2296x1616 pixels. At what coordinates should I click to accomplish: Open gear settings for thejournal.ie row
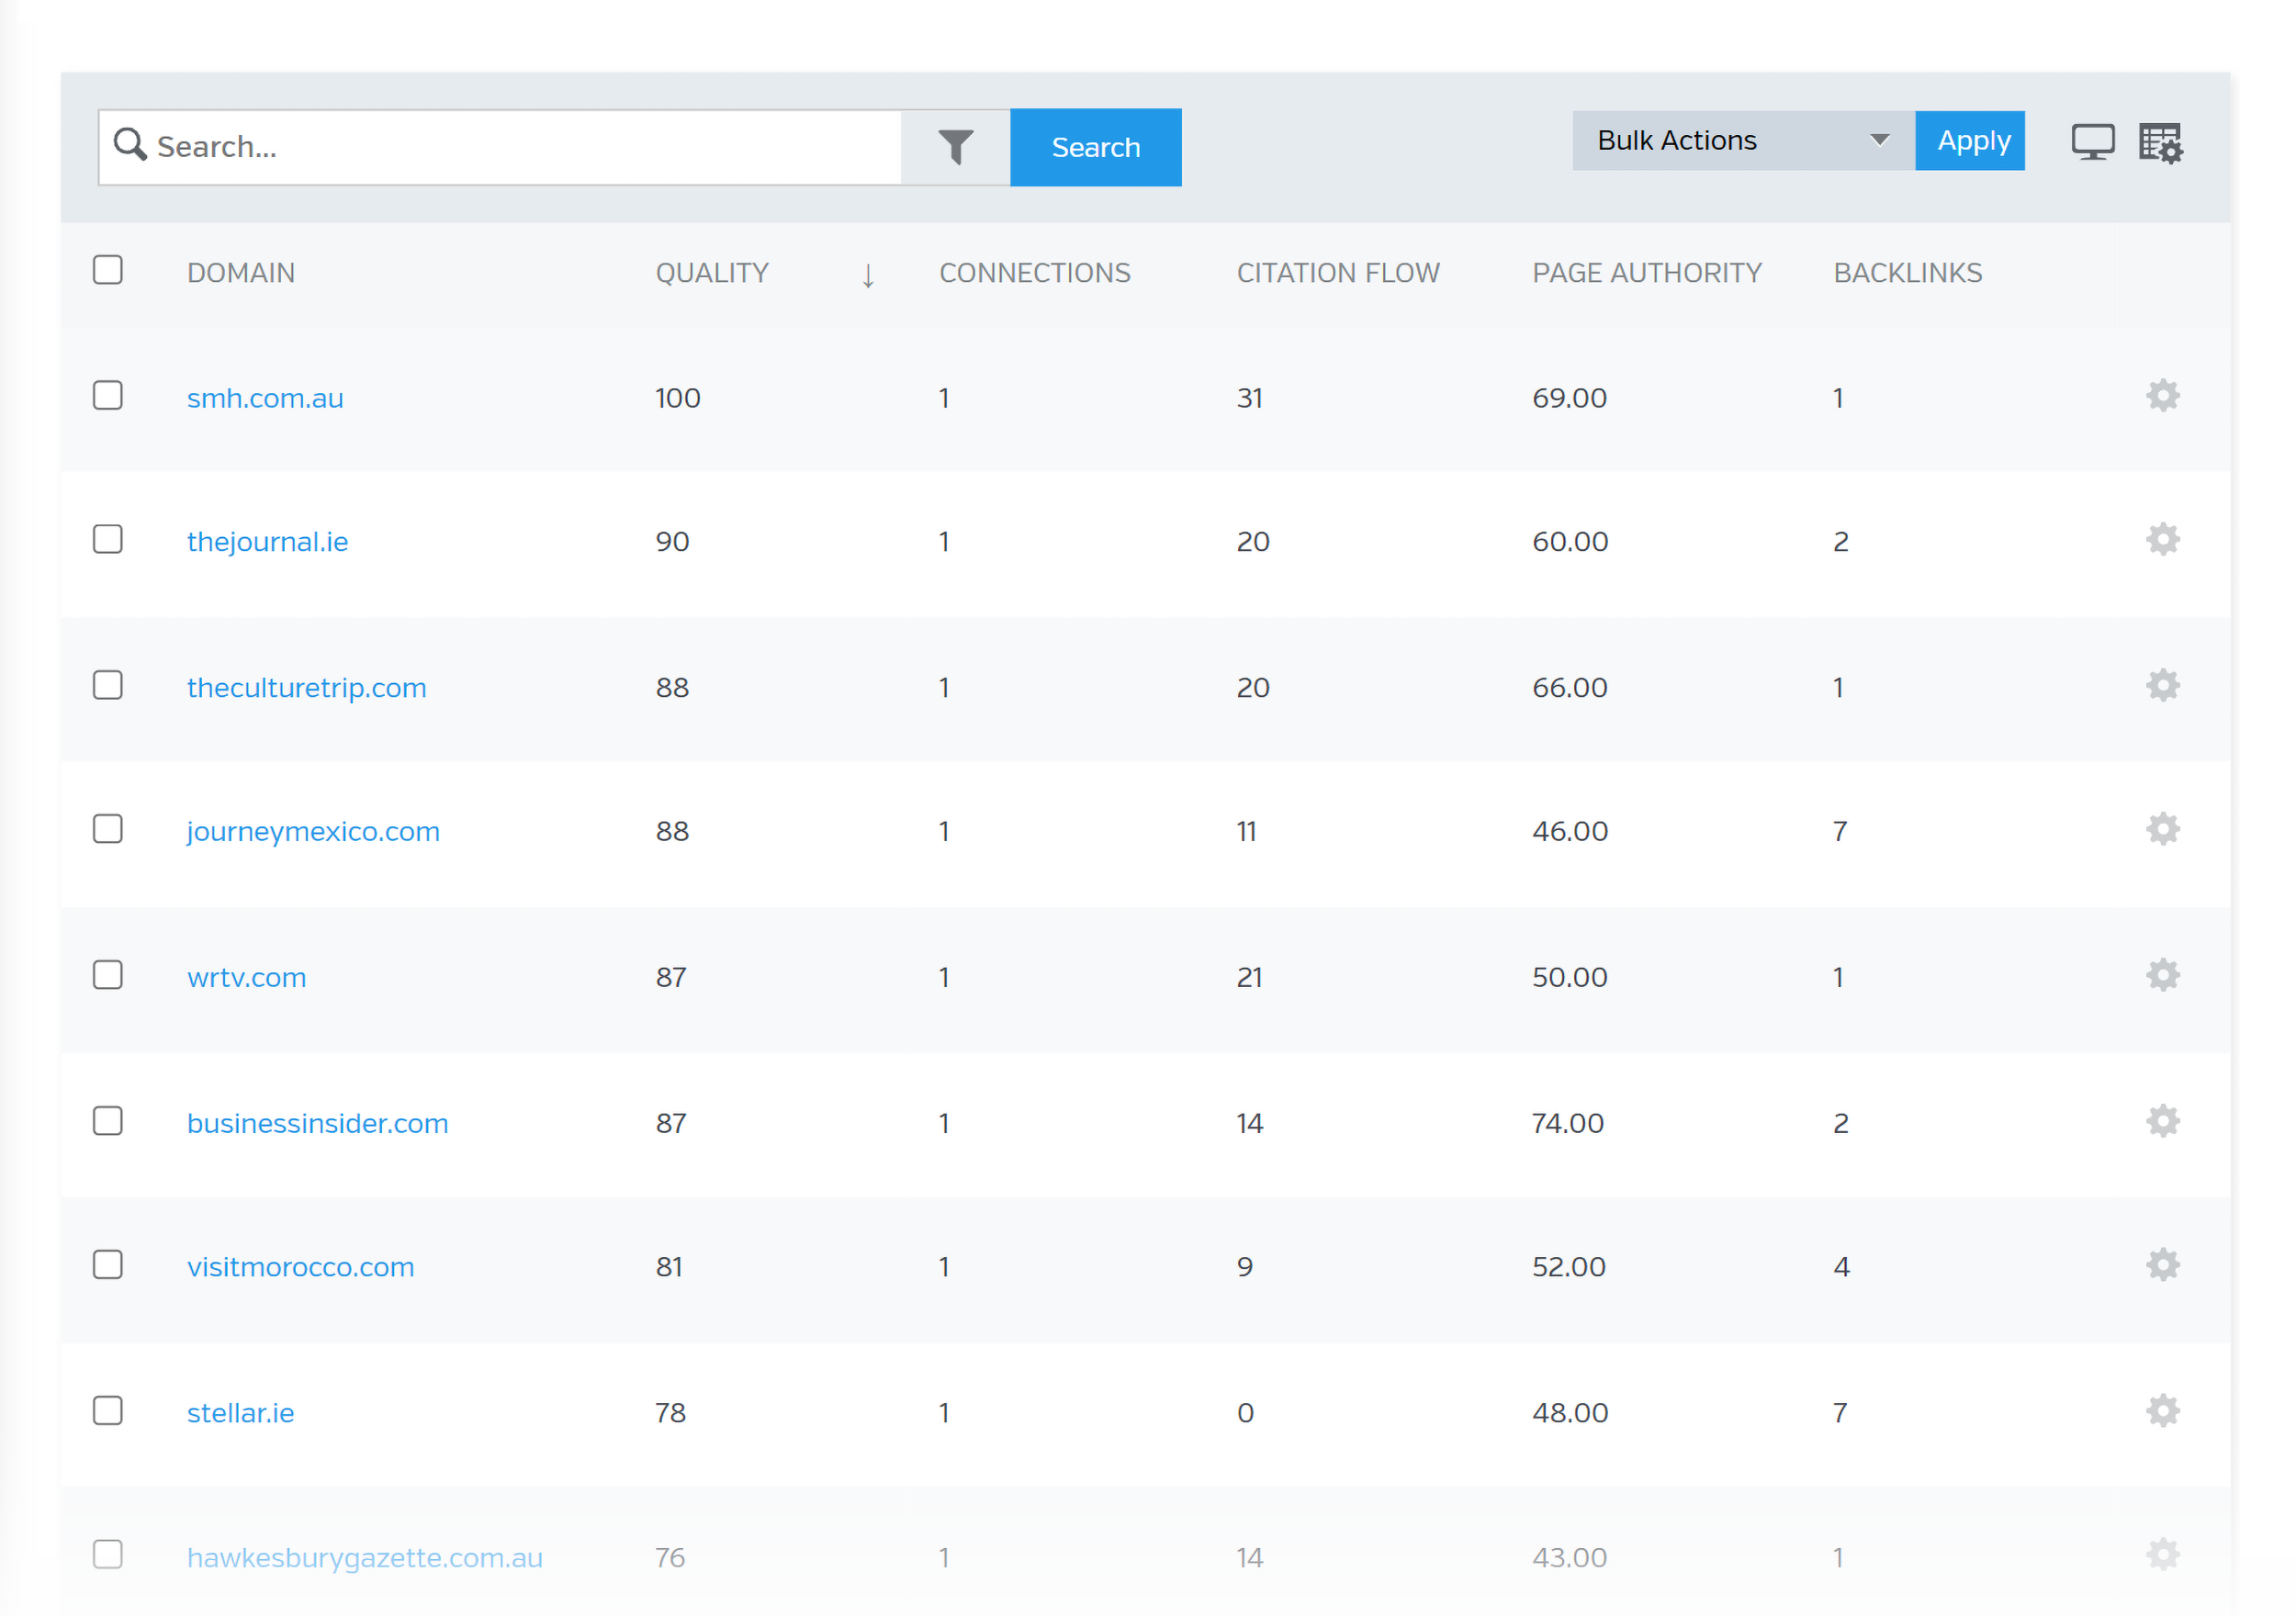(2162, 540)
